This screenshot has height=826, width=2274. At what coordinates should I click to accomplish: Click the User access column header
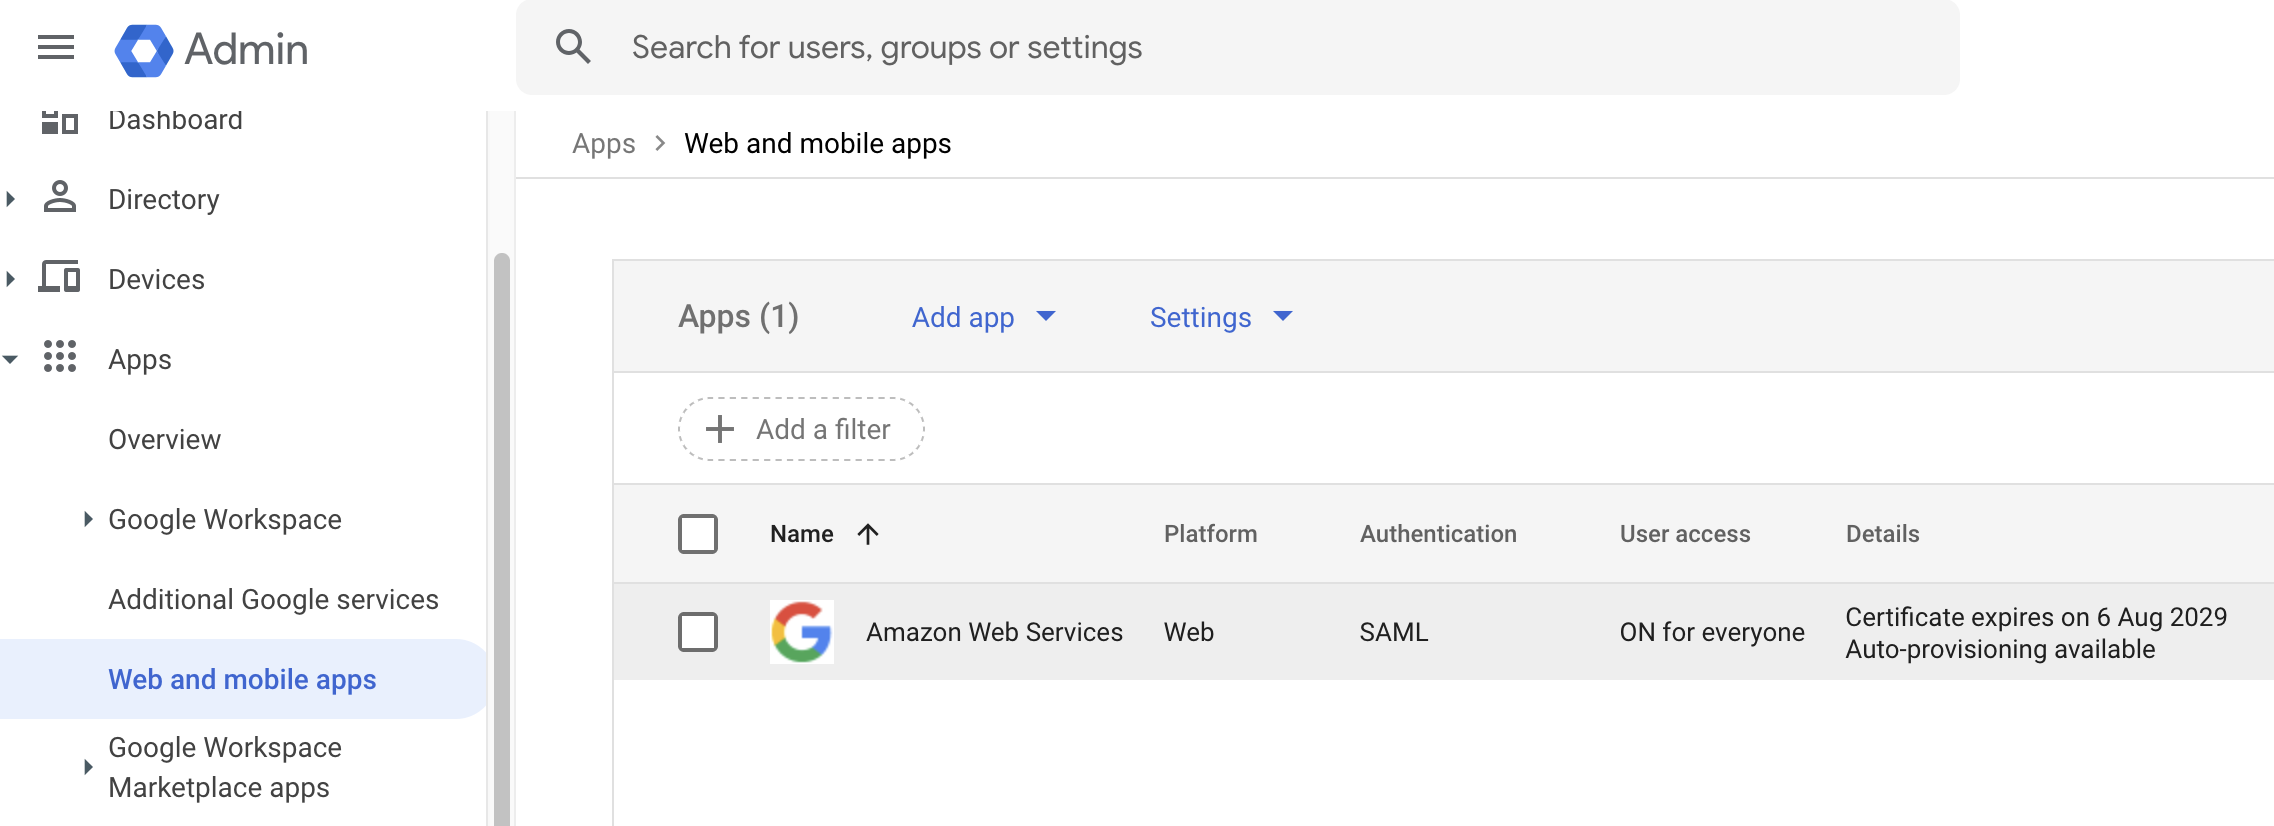pos(1685,534)
